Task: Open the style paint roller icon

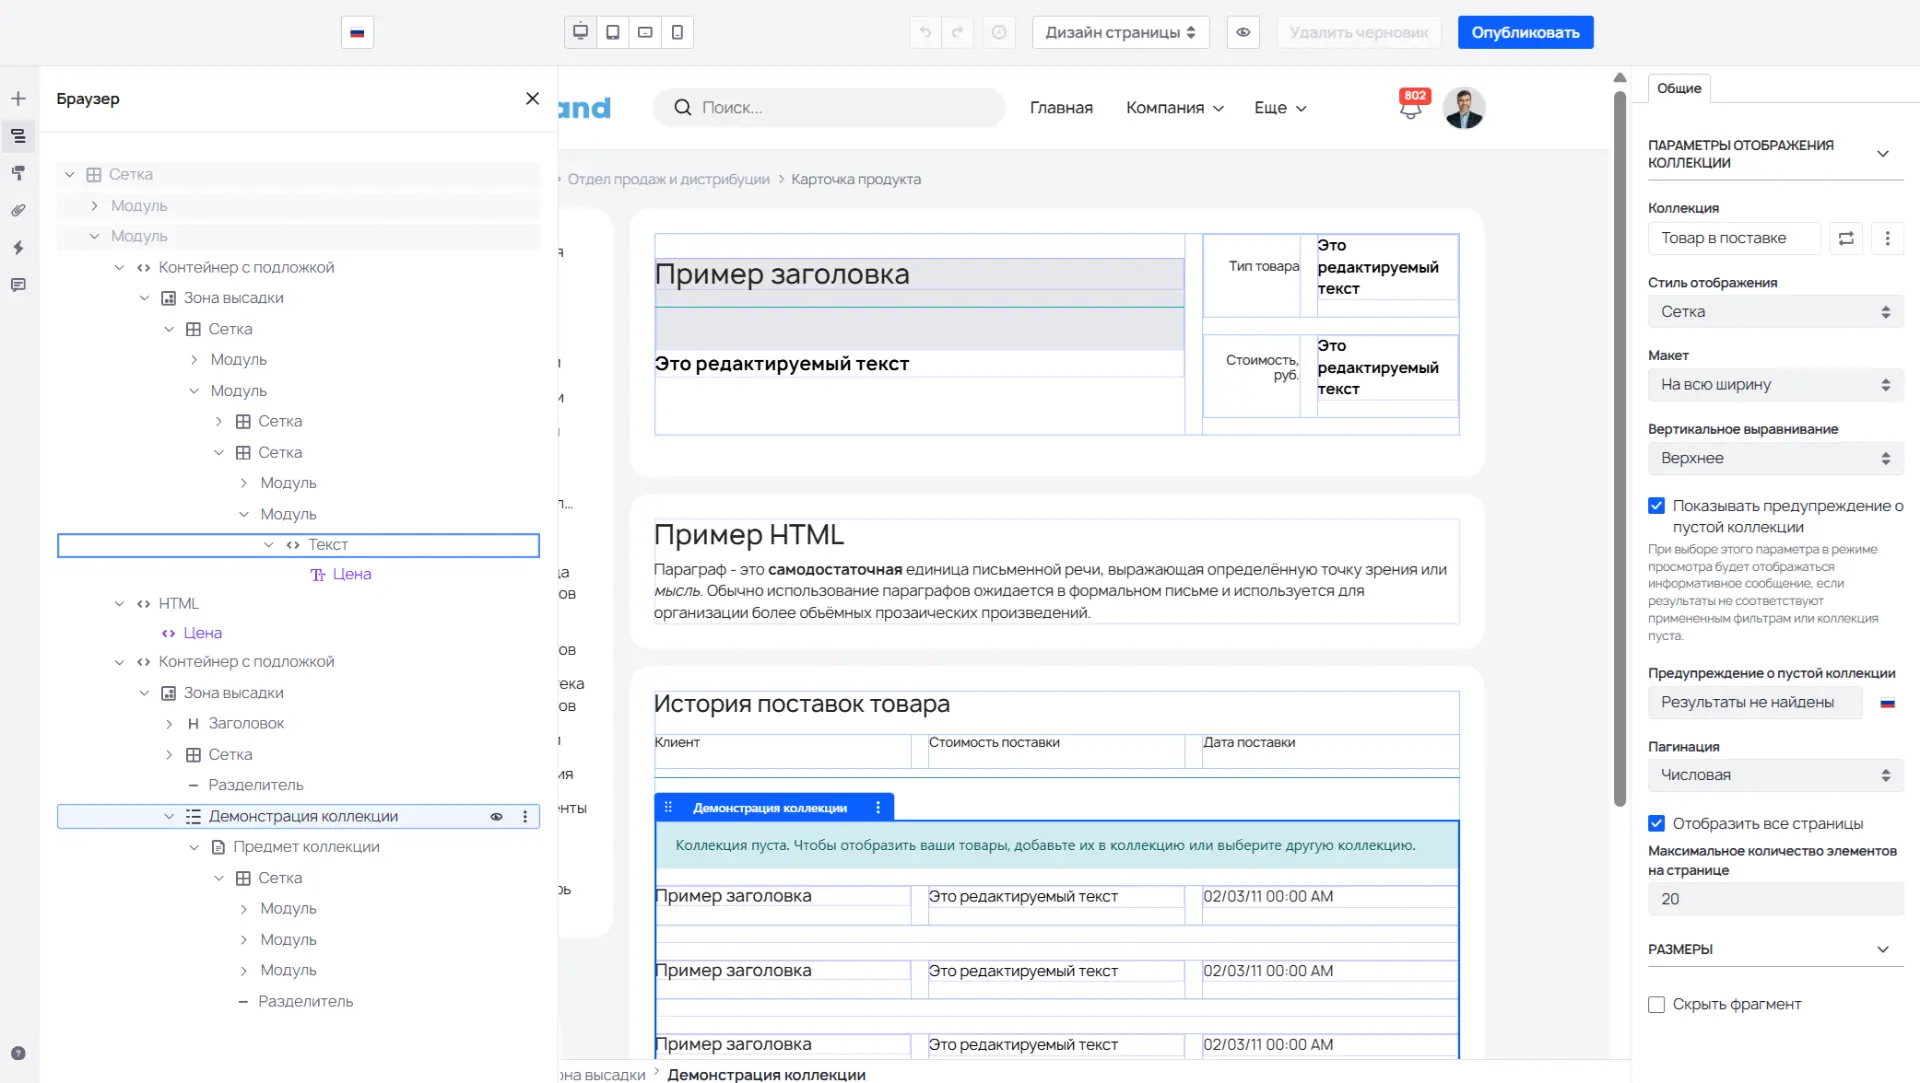Action: (x=18, y=173)
